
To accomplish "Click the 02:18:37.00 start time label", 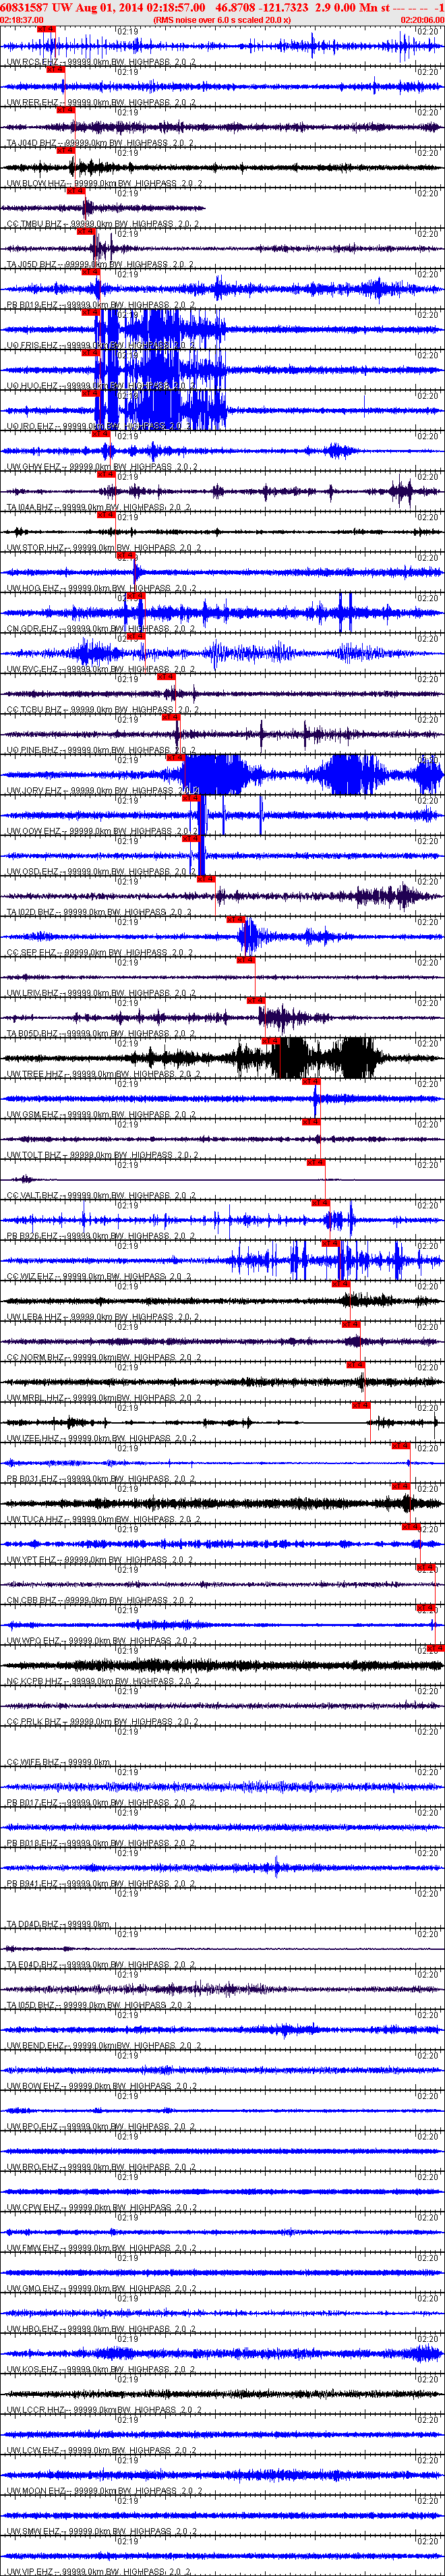I will (x=22, y=20).
